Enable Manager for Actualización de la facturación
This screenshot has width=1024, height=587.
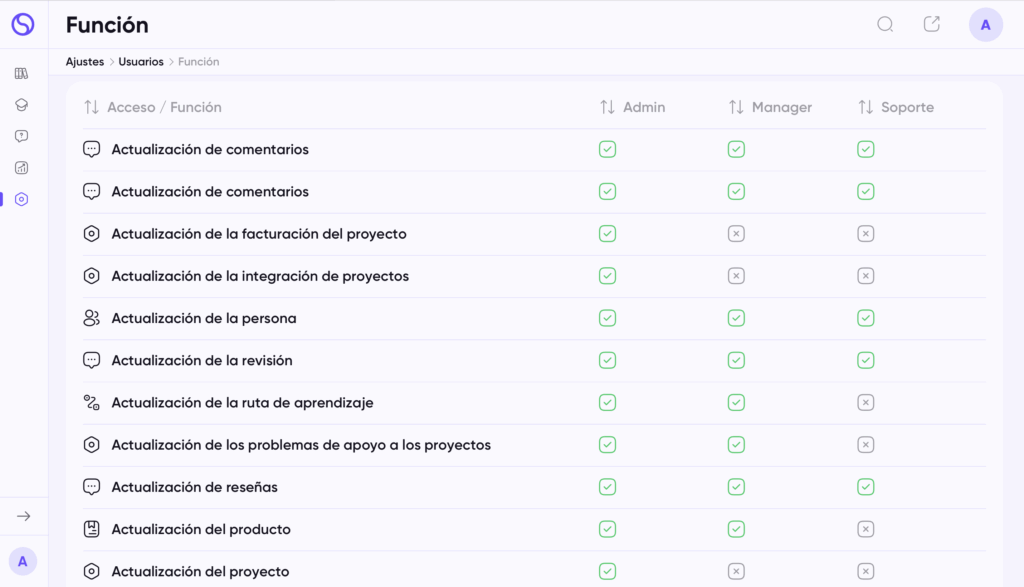[736, 234]
